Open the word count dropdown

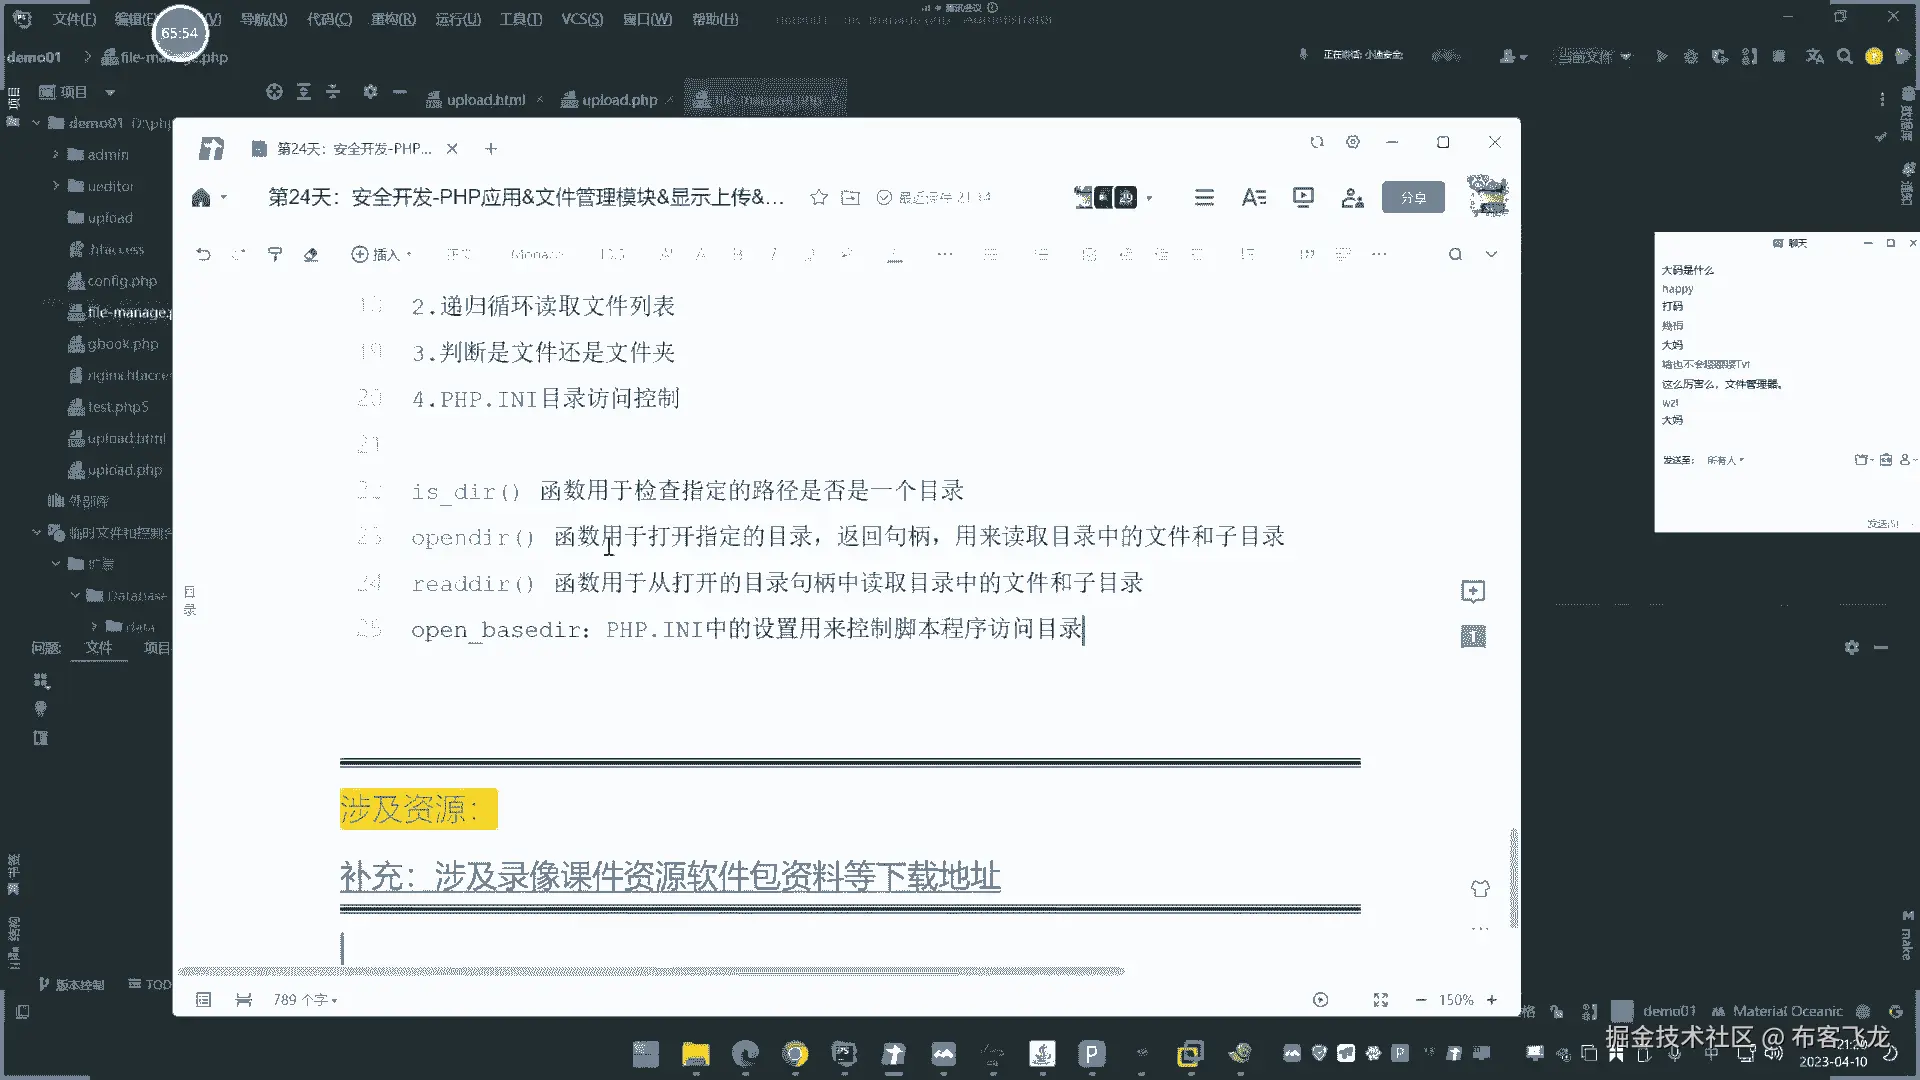(x=305, y=1000)
